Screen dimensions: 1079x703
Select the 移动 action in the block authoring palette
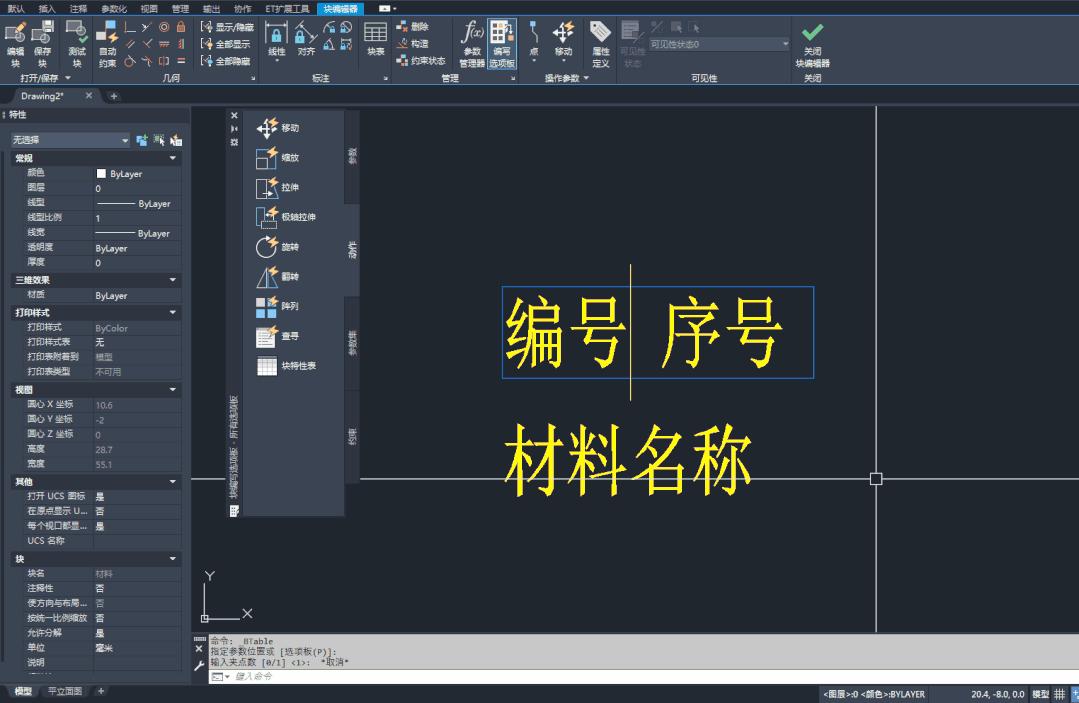[283, 129]
